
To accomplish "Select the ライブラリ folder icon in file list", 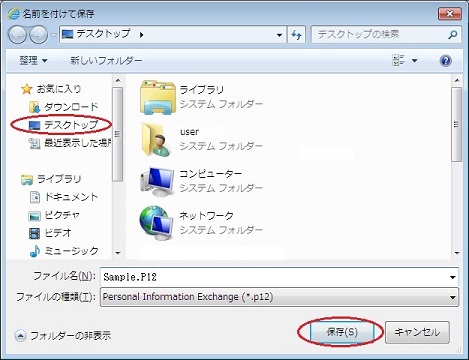I will pyautogui.click(x=158, y=97).
